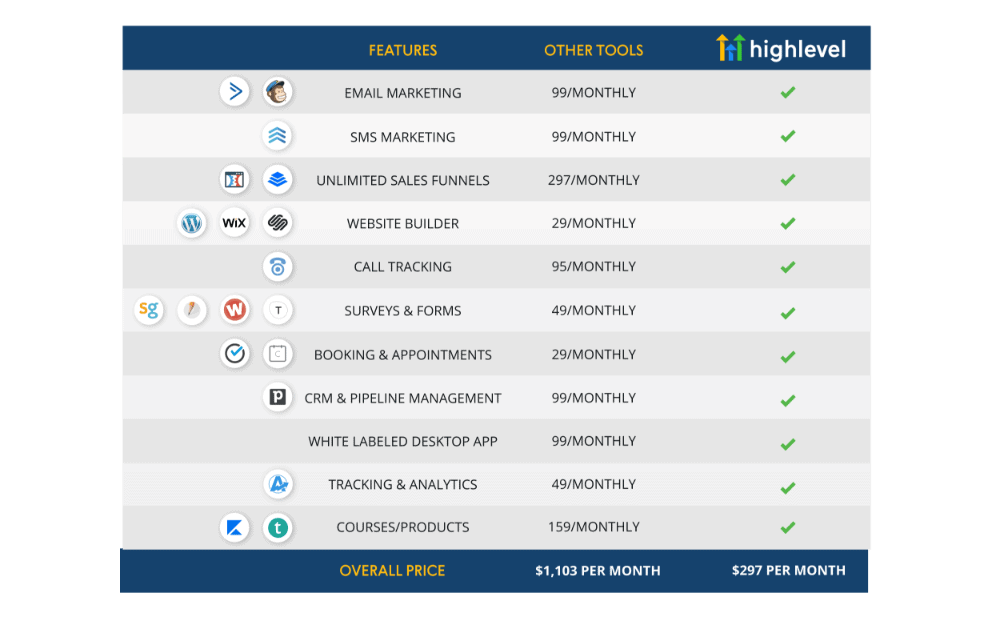The width and height of the screenshot is (1000, 621).
Task: Click the ClickFunnels icon beside Unlimited Sales Funnels
Action: pos(235,180)
